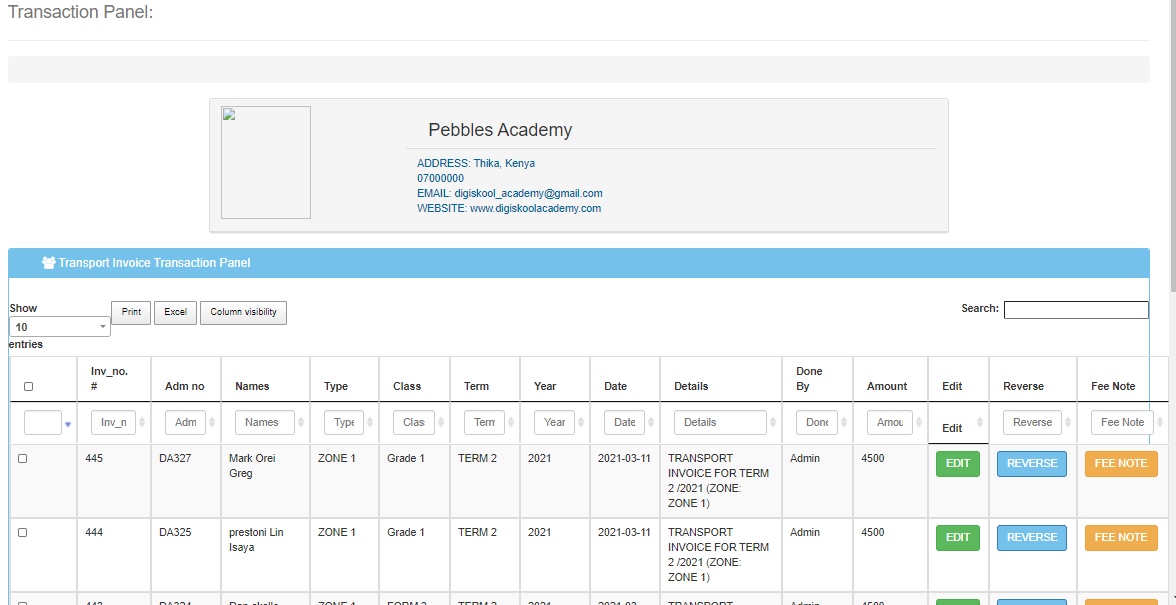Click the users icon in Transport Invoice header

(x=48, y=263)
